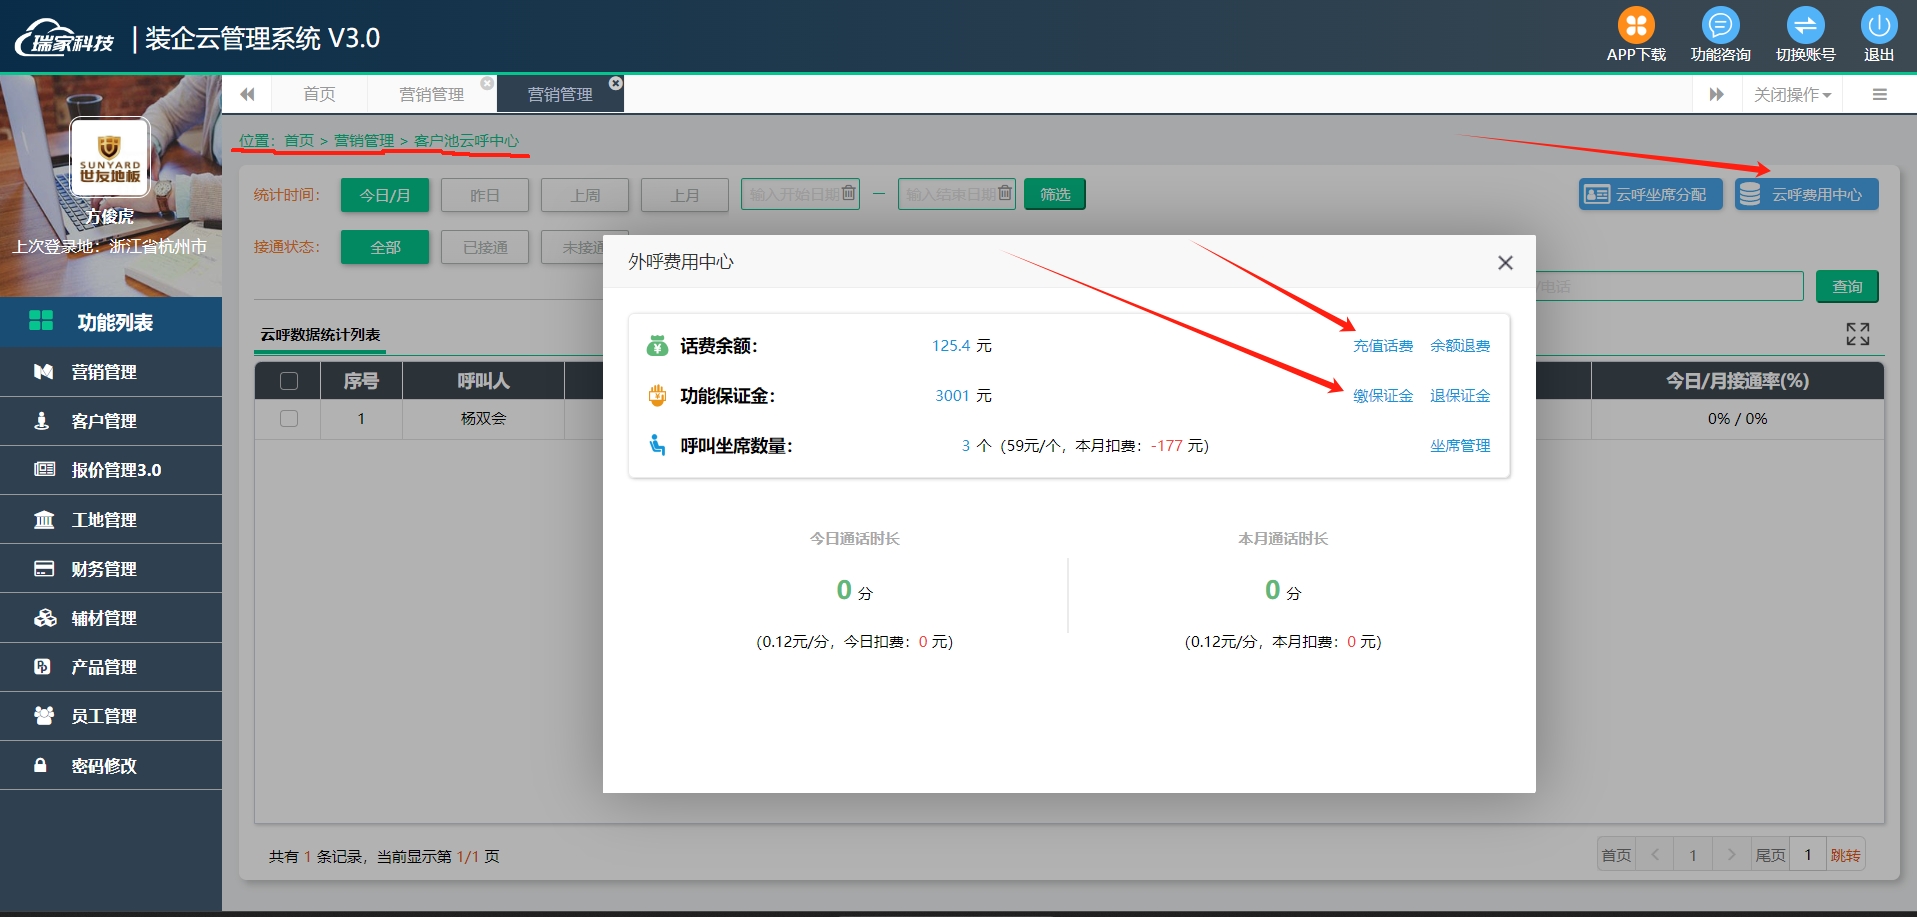Screen dimensions: 1917x917
Task: Click the 充值话费 link
Action: coord(1382,346)
